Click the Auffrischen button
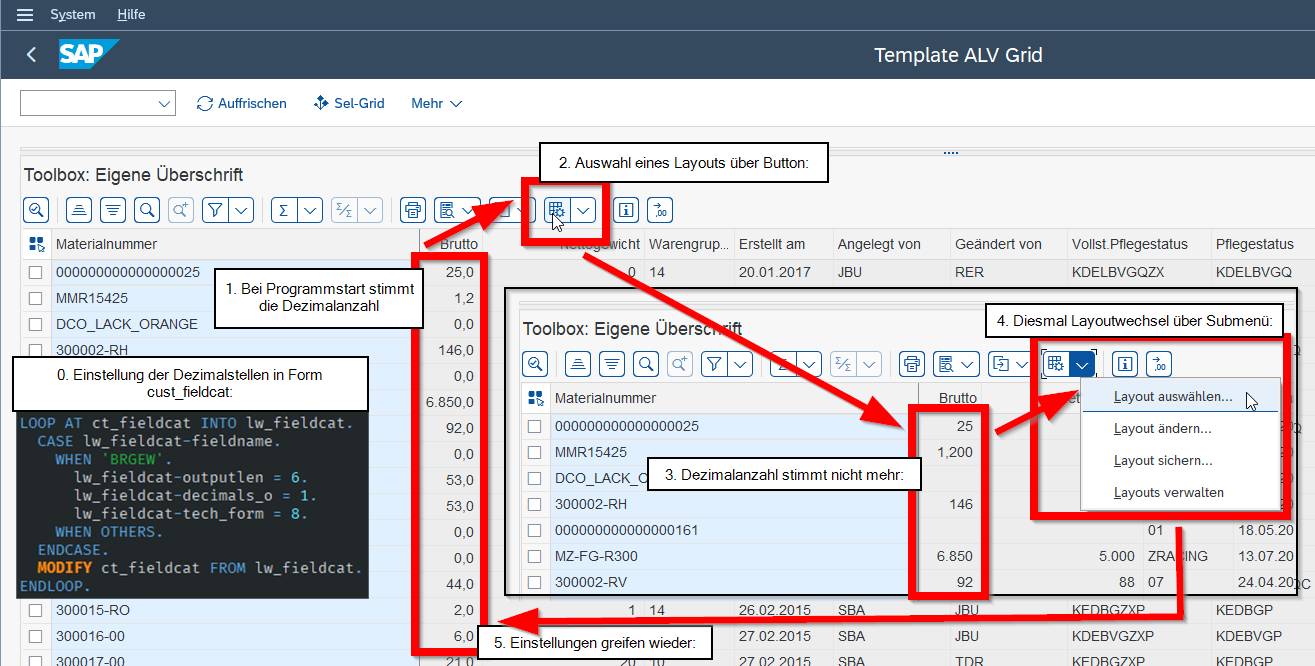1315x666 pixels. click(x=242, y=104)
